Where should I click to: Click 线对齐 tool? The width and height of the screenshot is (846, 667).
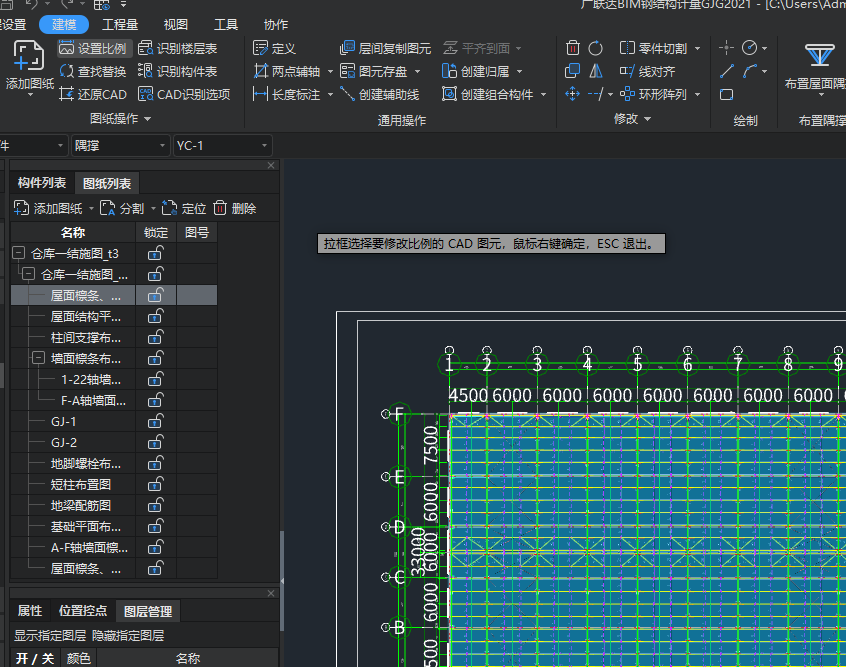point(647,71)
